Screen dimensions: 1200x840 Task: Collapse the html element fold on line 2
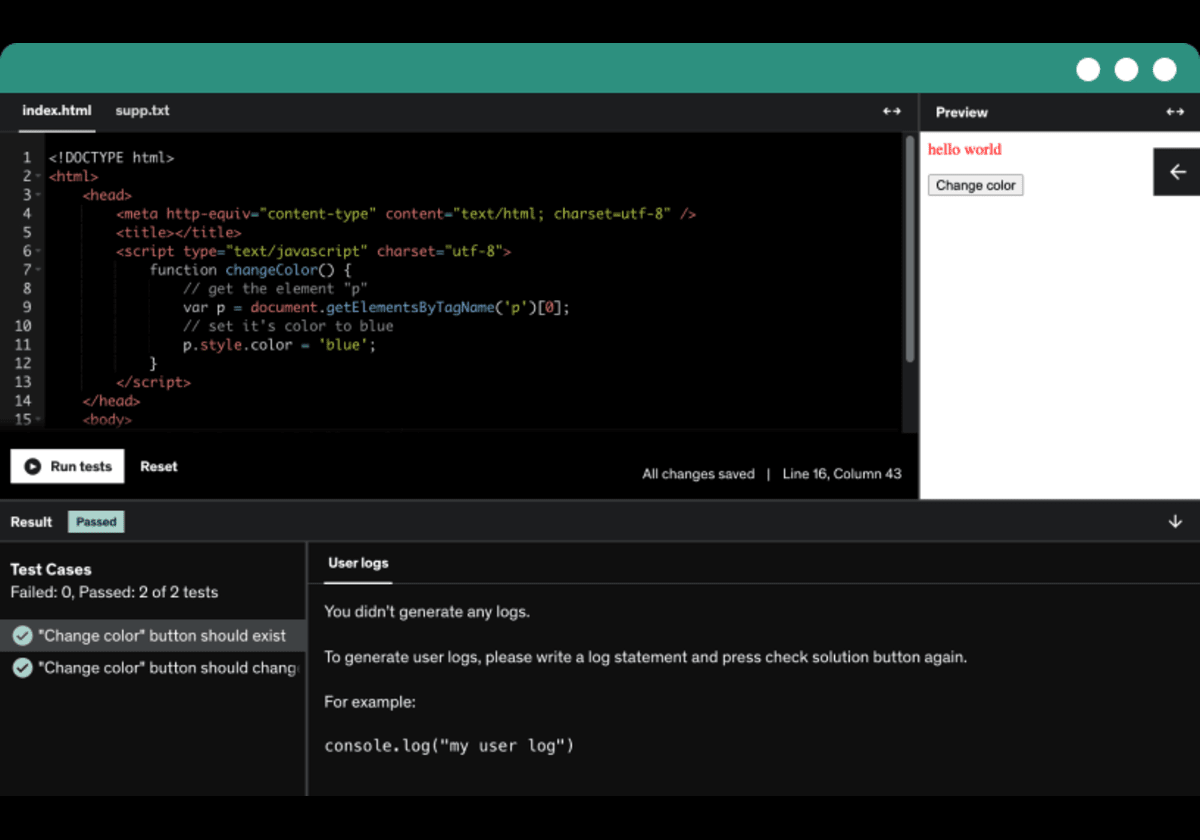click(x=37, y=176)
